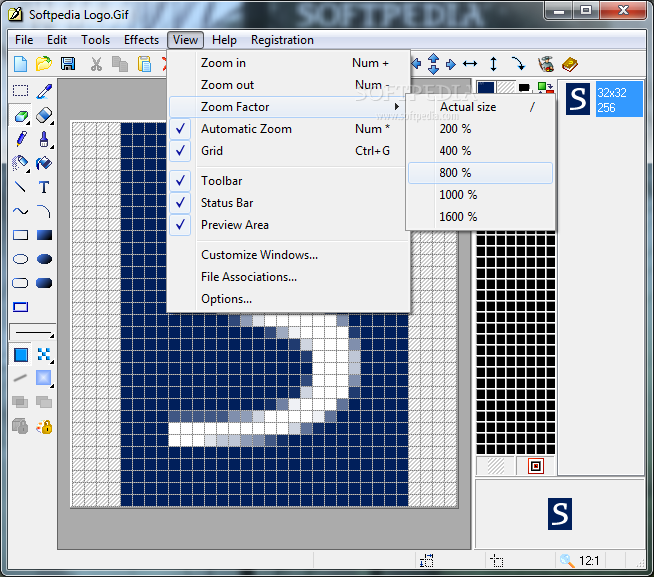Screen dimensions: 654x577
Task: Set zoom factor to 1600 %
Action: [x=480, y=217]
